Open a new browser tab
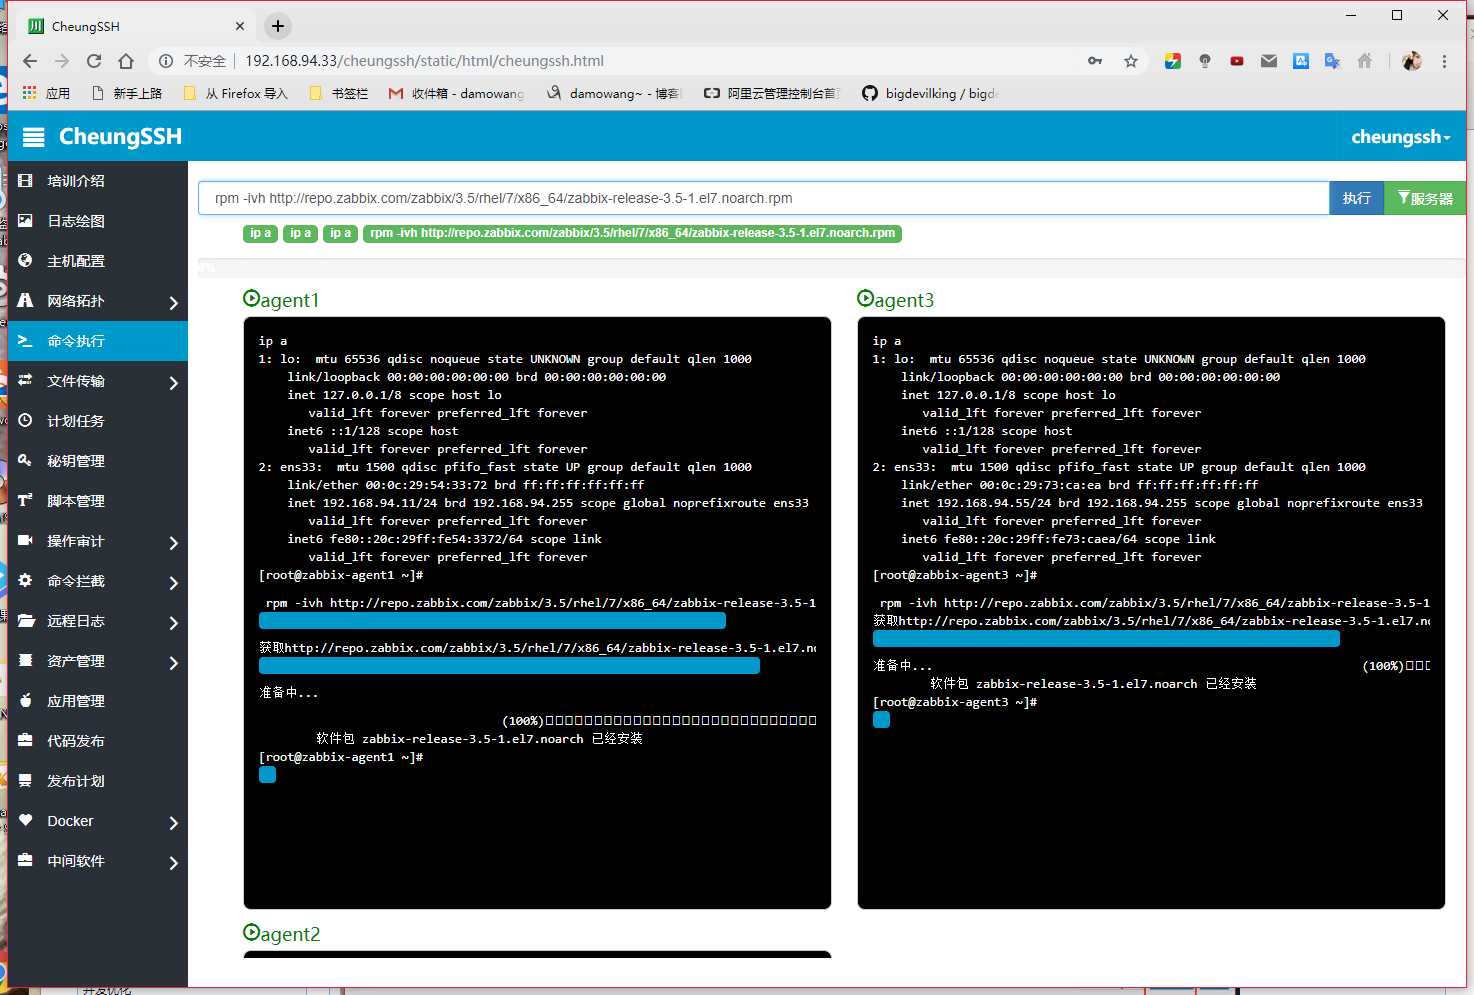 tap(278, 26)
